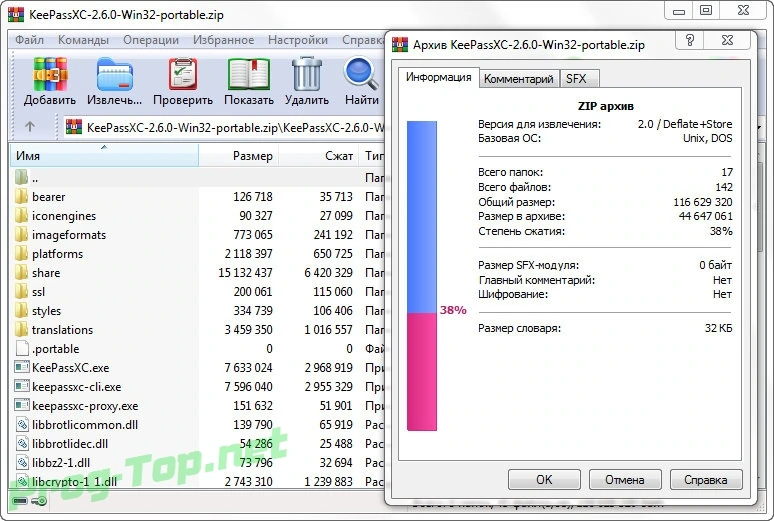Image resolution: width=774 pixels, height=521 pixels.
Task: Click the WinRAR title bar icon of main window
Action: (x=16, y=14)
